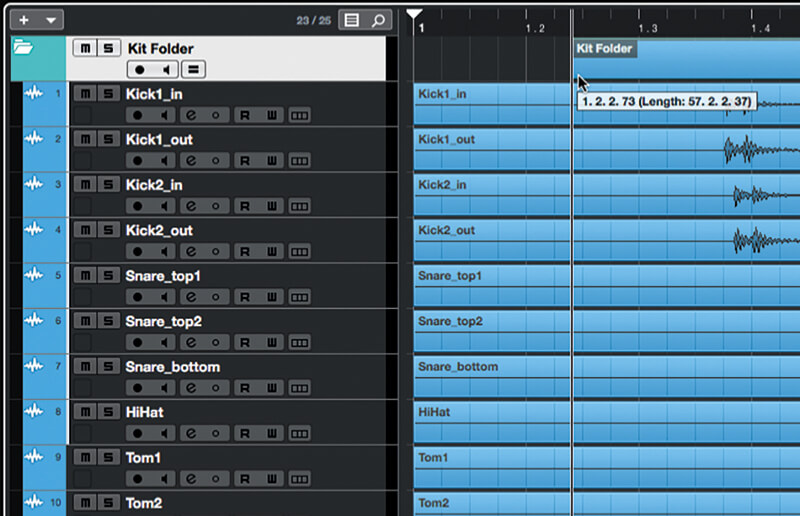
Task: Enable read automation on Kick1_in
Action: (x=245, y=115)
